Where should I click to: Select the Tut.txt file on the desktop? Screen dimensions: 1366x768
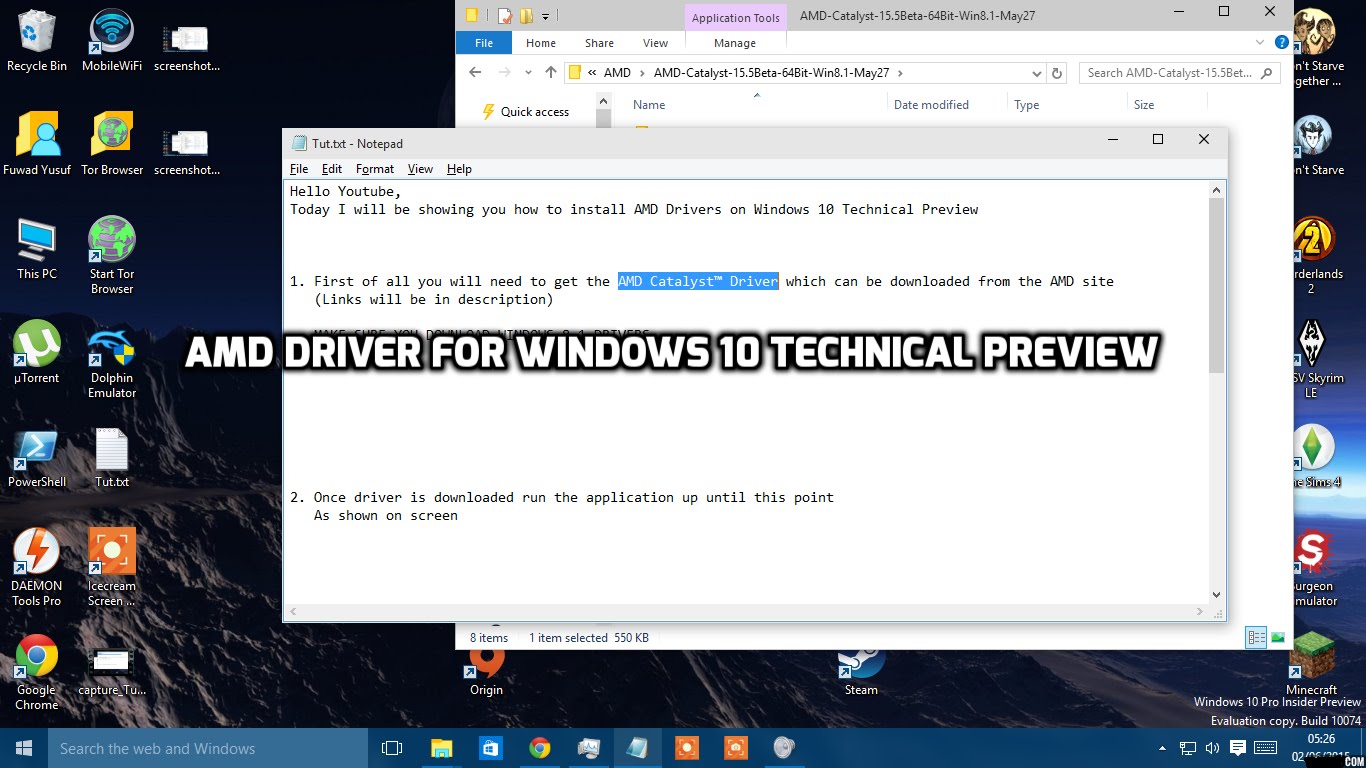click(x=112, y=457)
